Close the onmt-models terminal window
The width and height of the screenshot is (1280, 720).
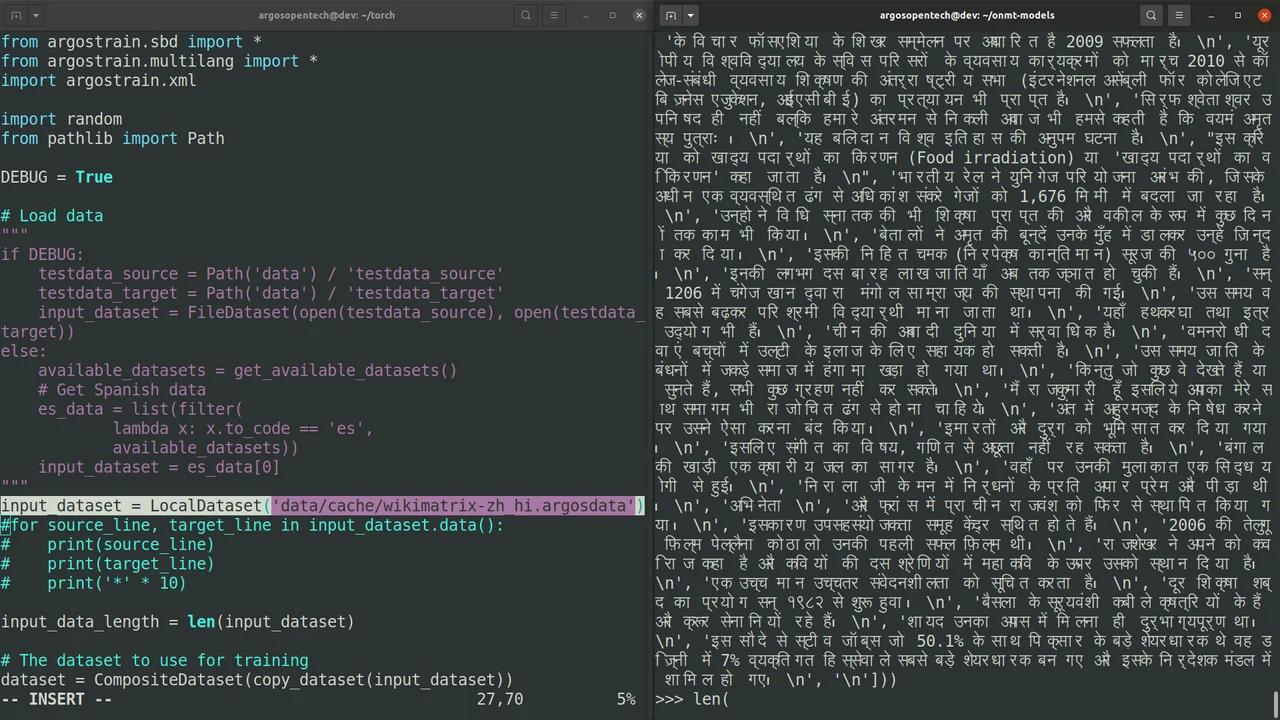click(1264, 15)
